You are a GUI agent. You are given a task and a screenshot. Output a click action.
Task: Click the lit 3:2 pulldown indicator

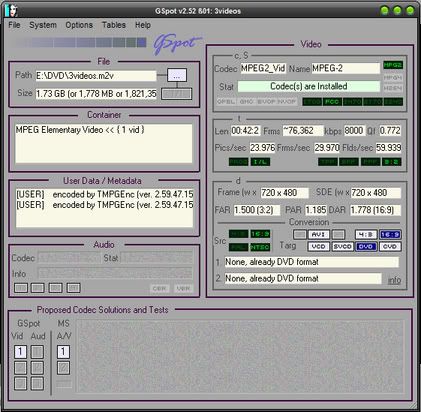pos(391,162)
